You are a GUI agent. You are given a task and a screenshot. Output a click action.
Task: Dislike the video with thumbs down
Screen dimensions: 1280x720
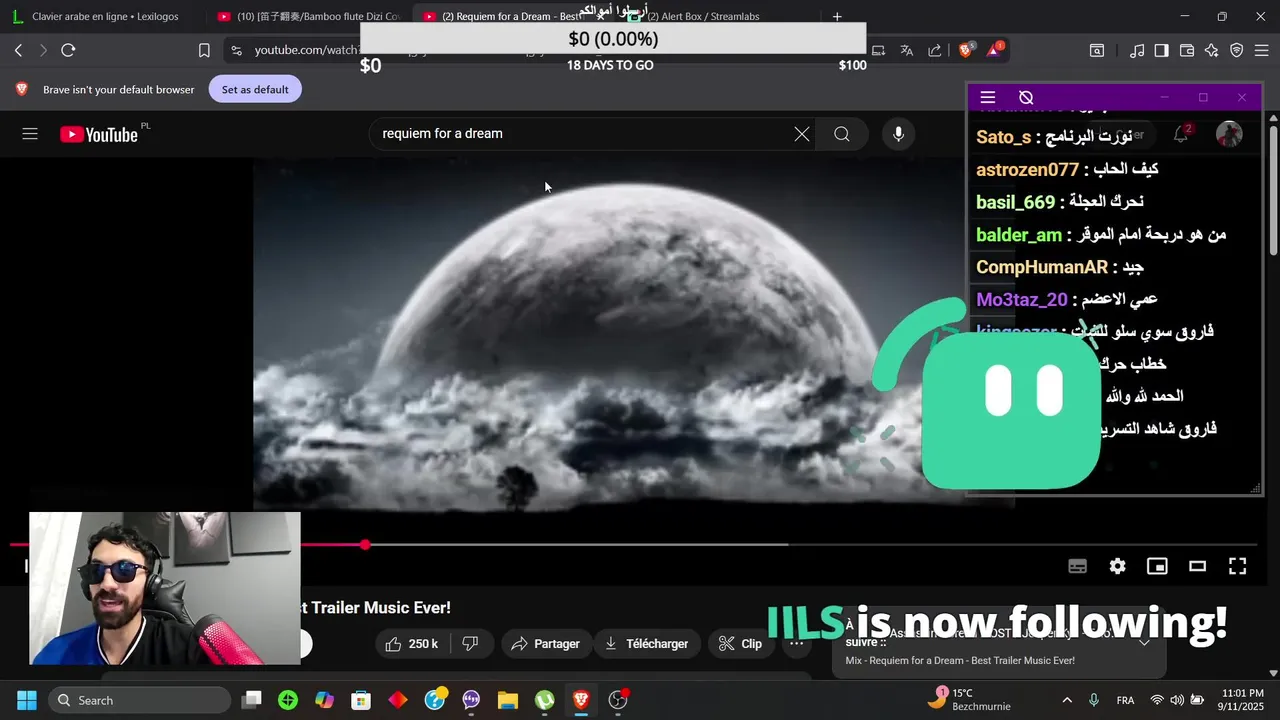(471, 644)
